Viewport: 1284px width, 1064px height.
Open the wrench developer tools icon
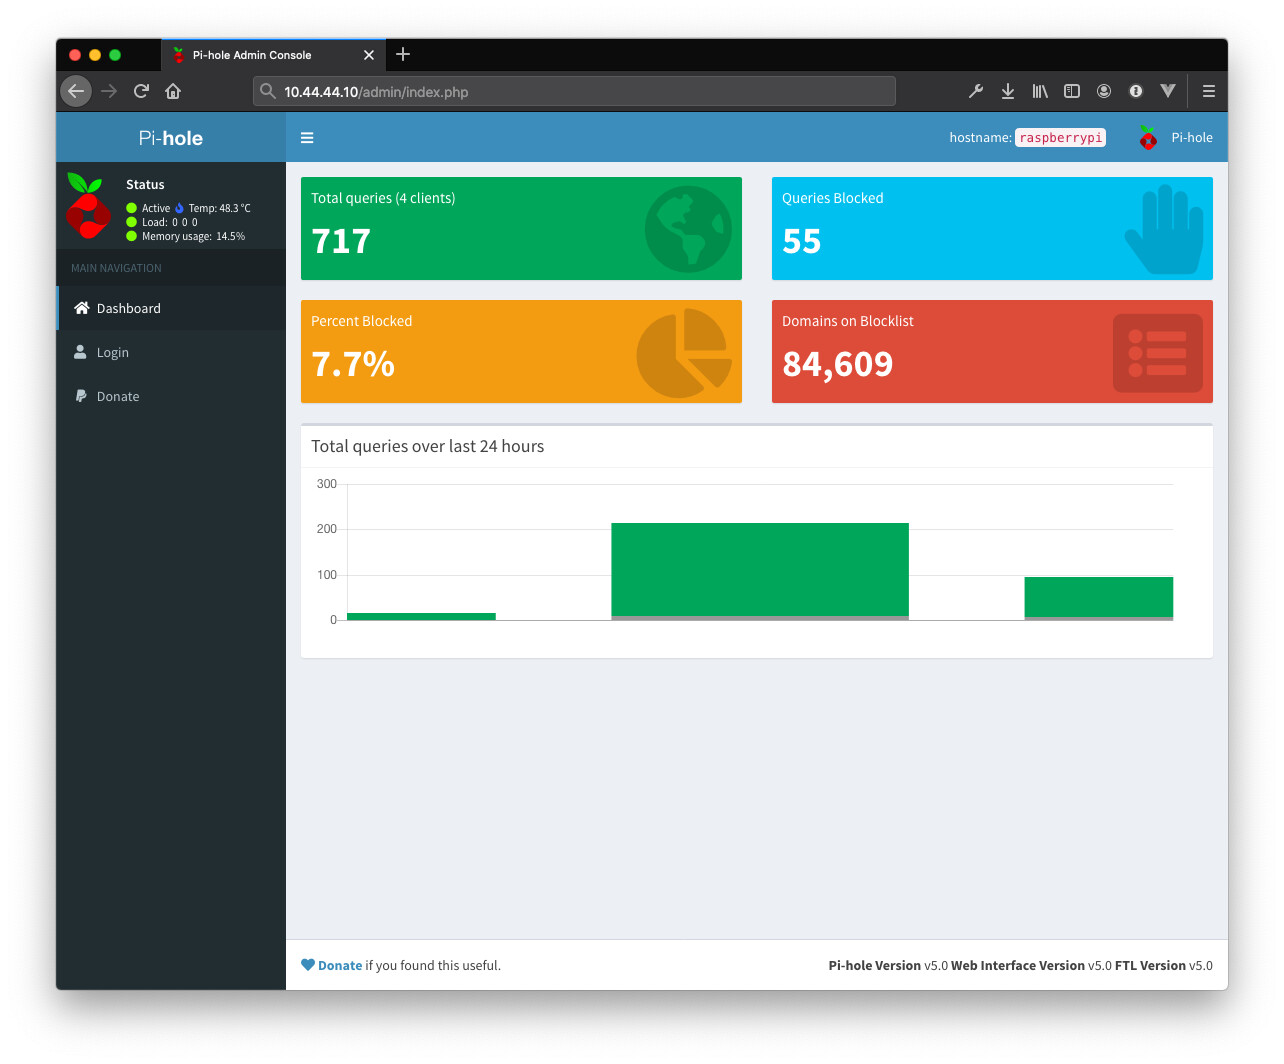(x=976, y=91)
